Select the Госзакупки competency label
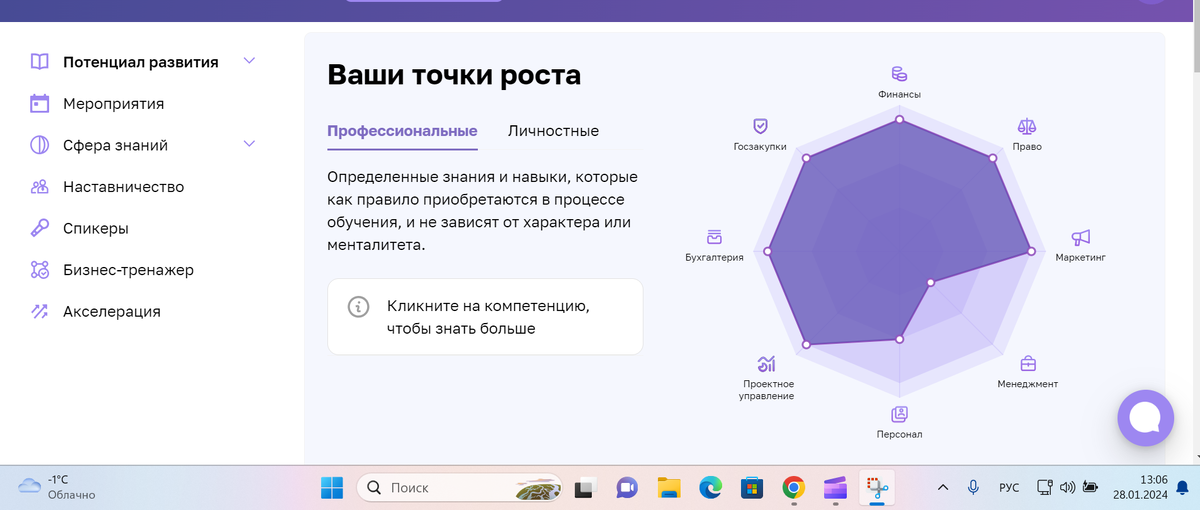Image resolution: width=1200 pixels, height=510 pixels. (x=760, y=146)
